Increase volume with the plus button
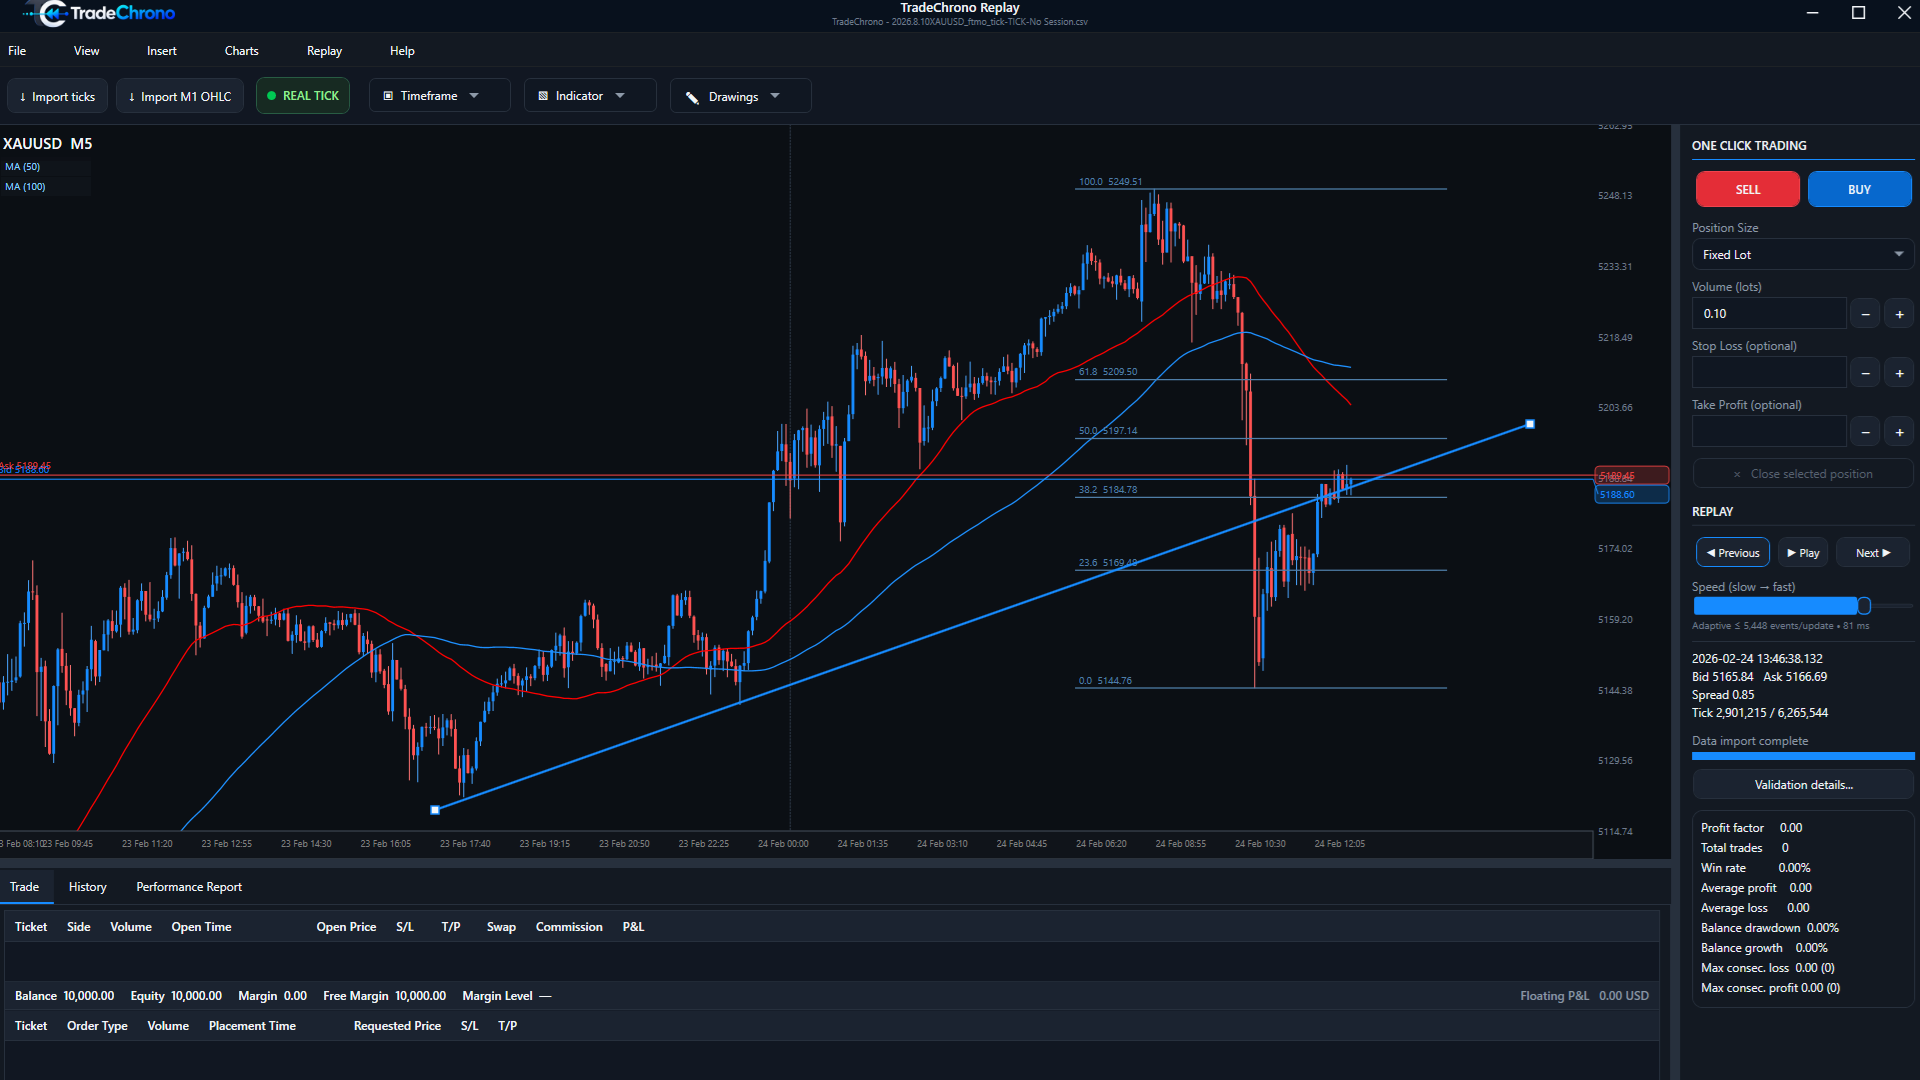Screen dimensions: 1920x1080 pyautogui.click(x=1899, y=314)
